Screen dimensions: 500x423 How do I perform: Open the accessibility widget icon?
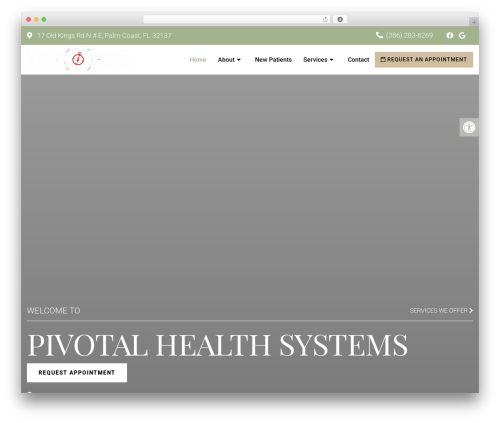(469, 127)
